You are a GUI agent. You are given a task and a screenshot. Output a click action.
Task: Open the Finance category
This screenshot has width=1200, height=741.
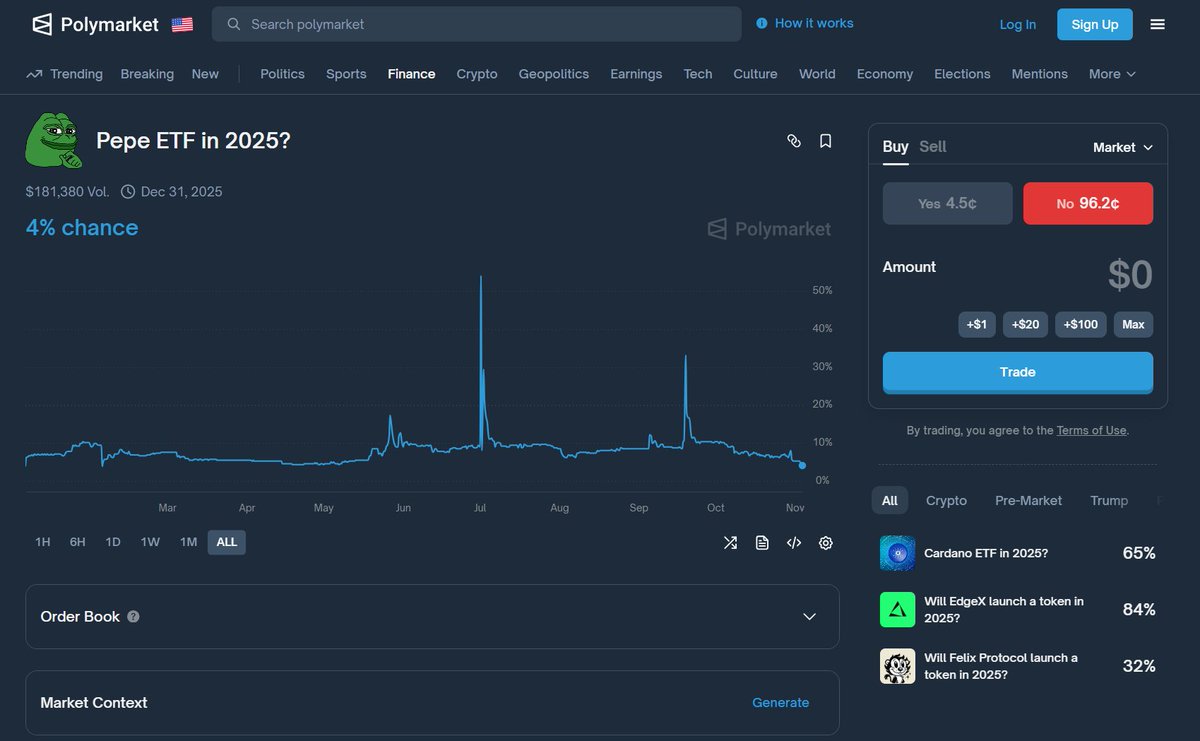(411, 74)
